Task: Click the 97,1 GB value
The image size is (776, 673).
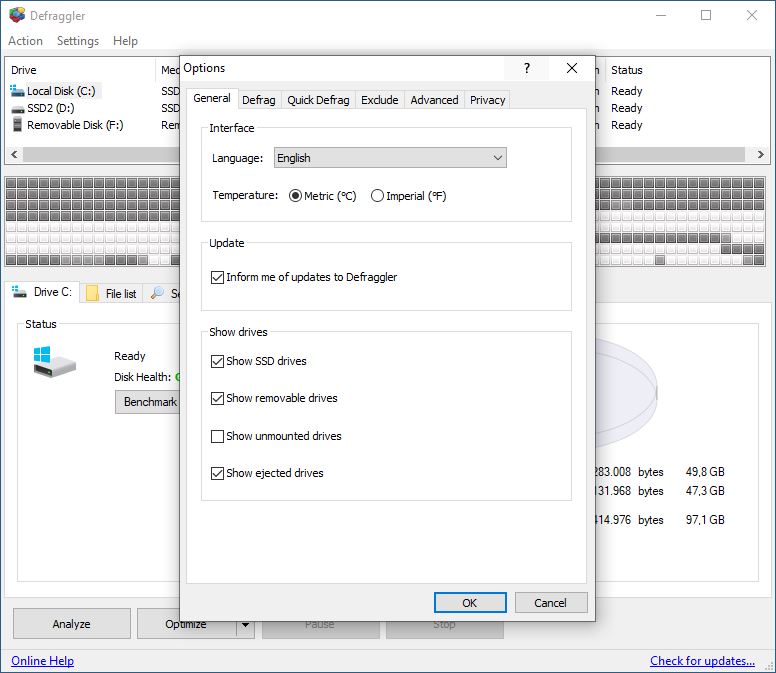Action: tap(705, 520)
